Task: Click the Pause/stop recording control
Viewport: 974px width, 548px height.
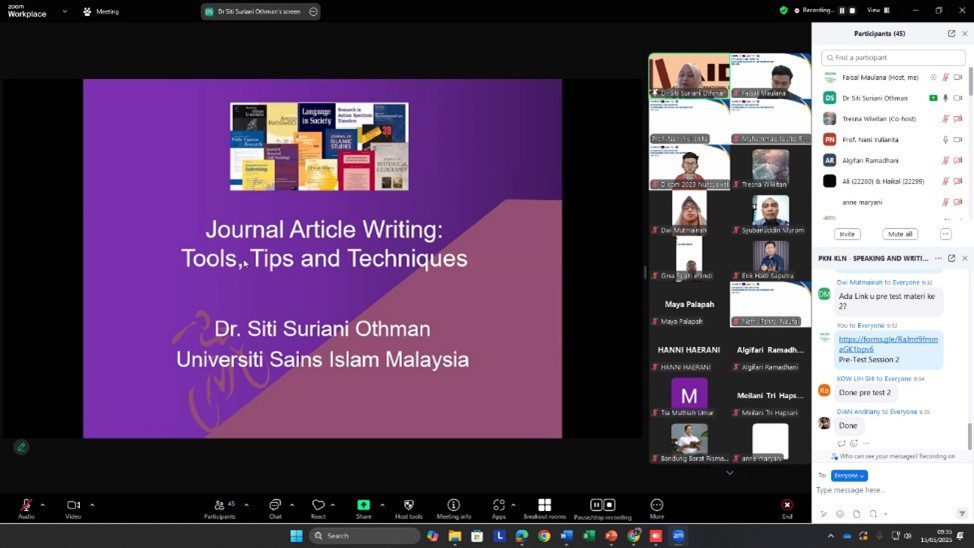Action: pos(602,505)
